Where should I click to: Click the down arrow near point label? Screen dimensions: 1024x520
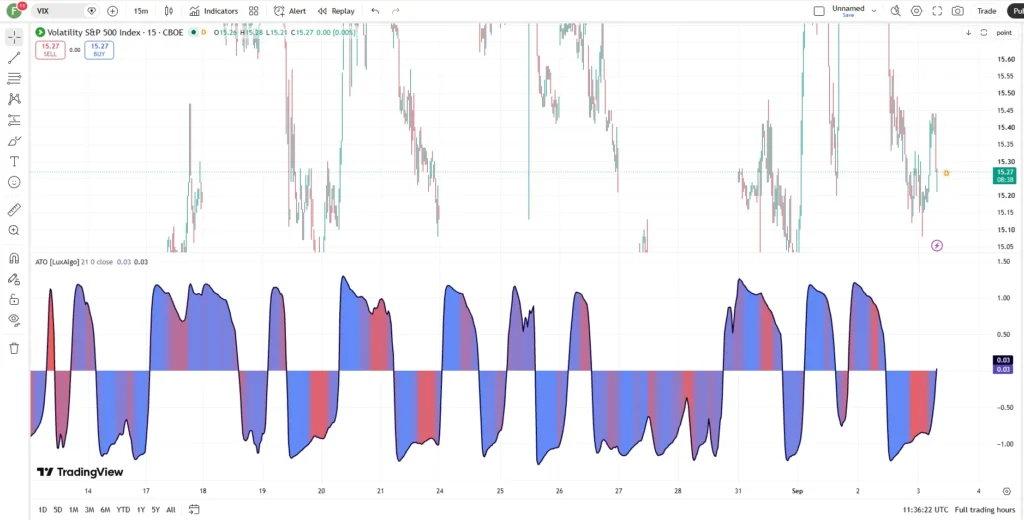(968, 33)
